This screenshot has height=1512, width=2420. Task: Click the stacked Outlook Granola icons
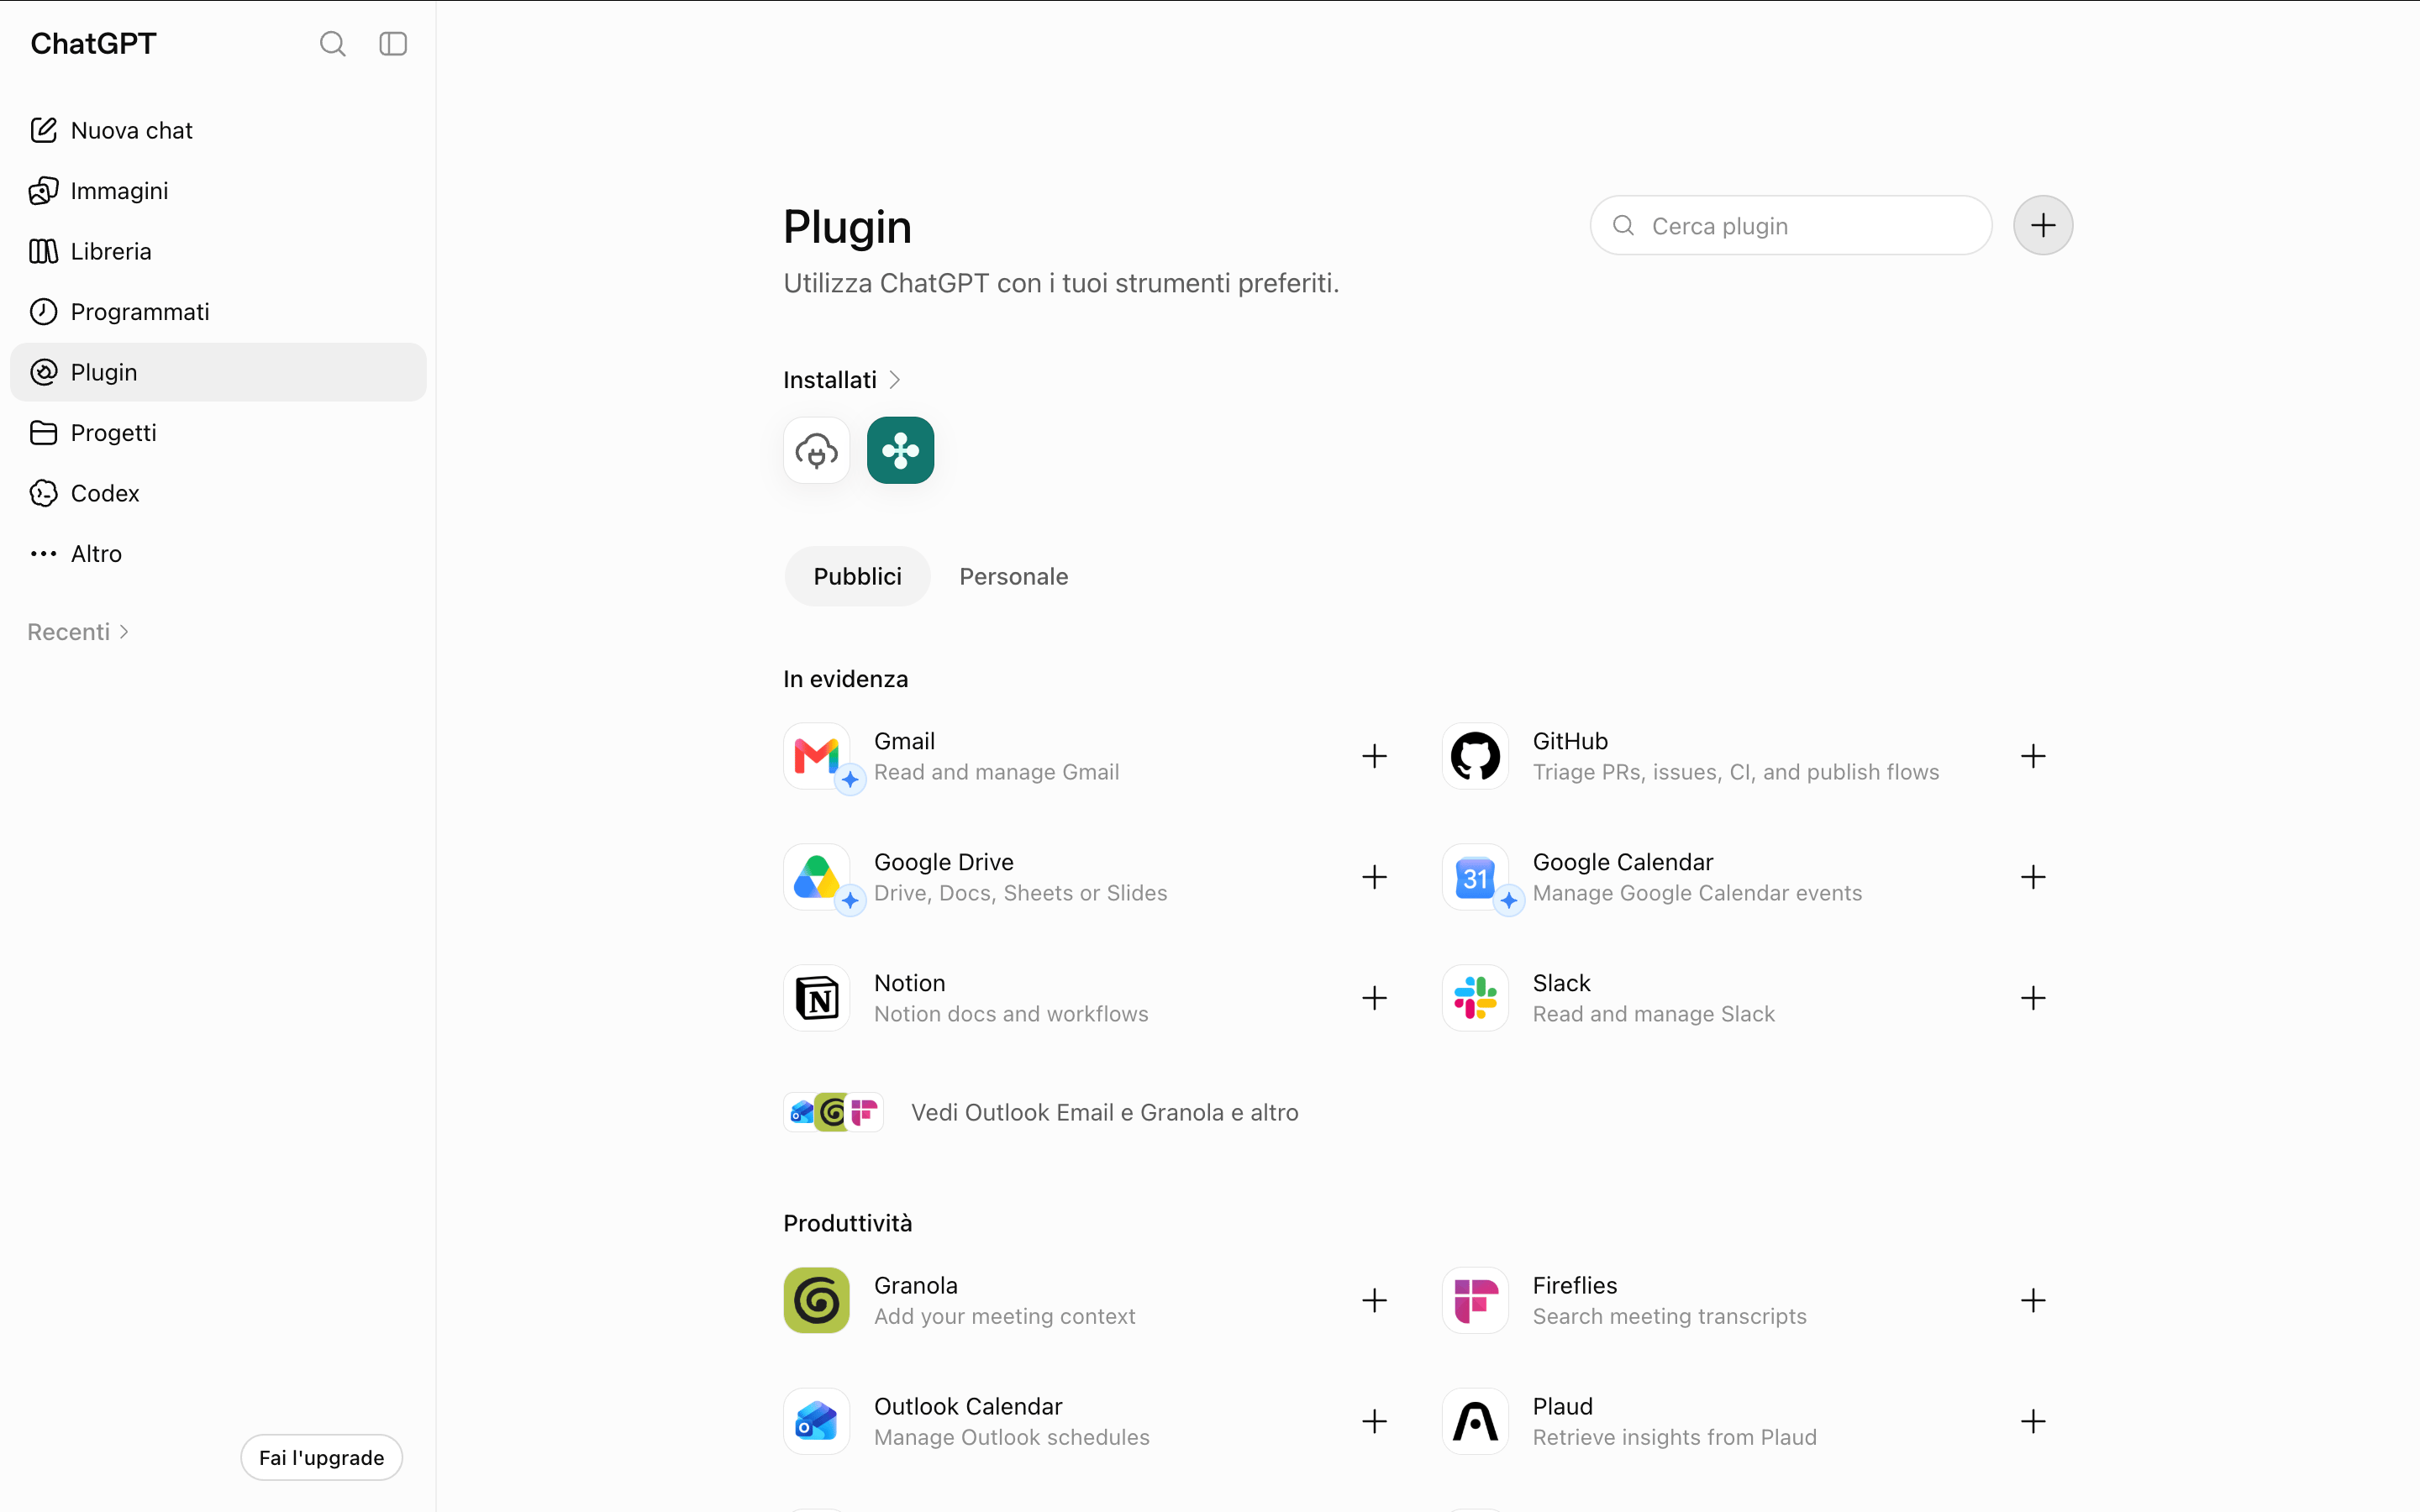833,1112
